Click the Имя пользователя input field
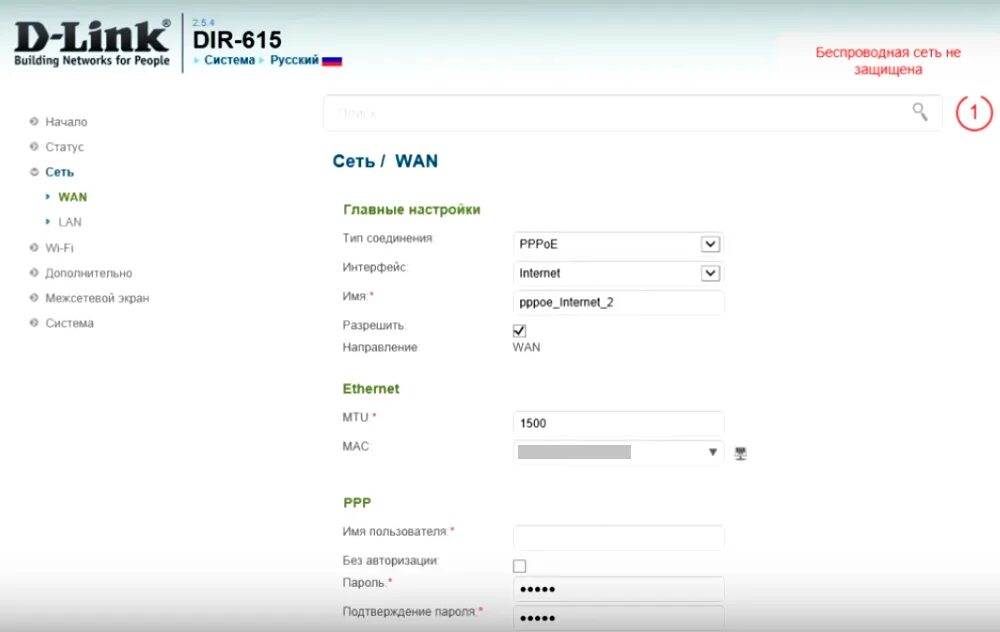Image resolution: width=1000 pixels, height=632 pixels. (617, 537)
